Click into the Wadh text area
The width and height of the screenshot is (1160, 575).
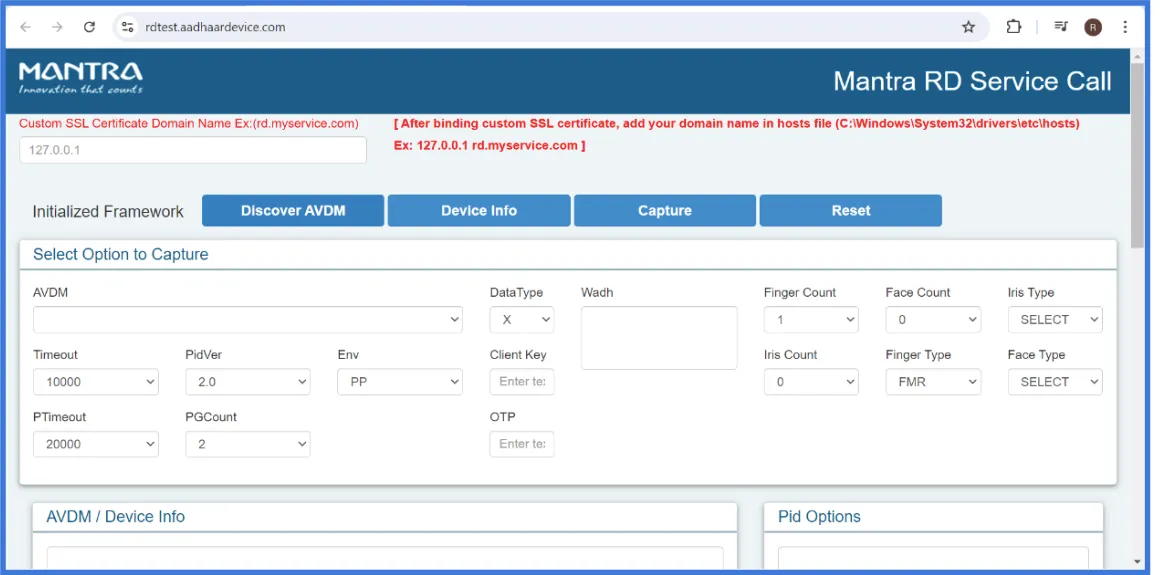[x=659, y=337]
